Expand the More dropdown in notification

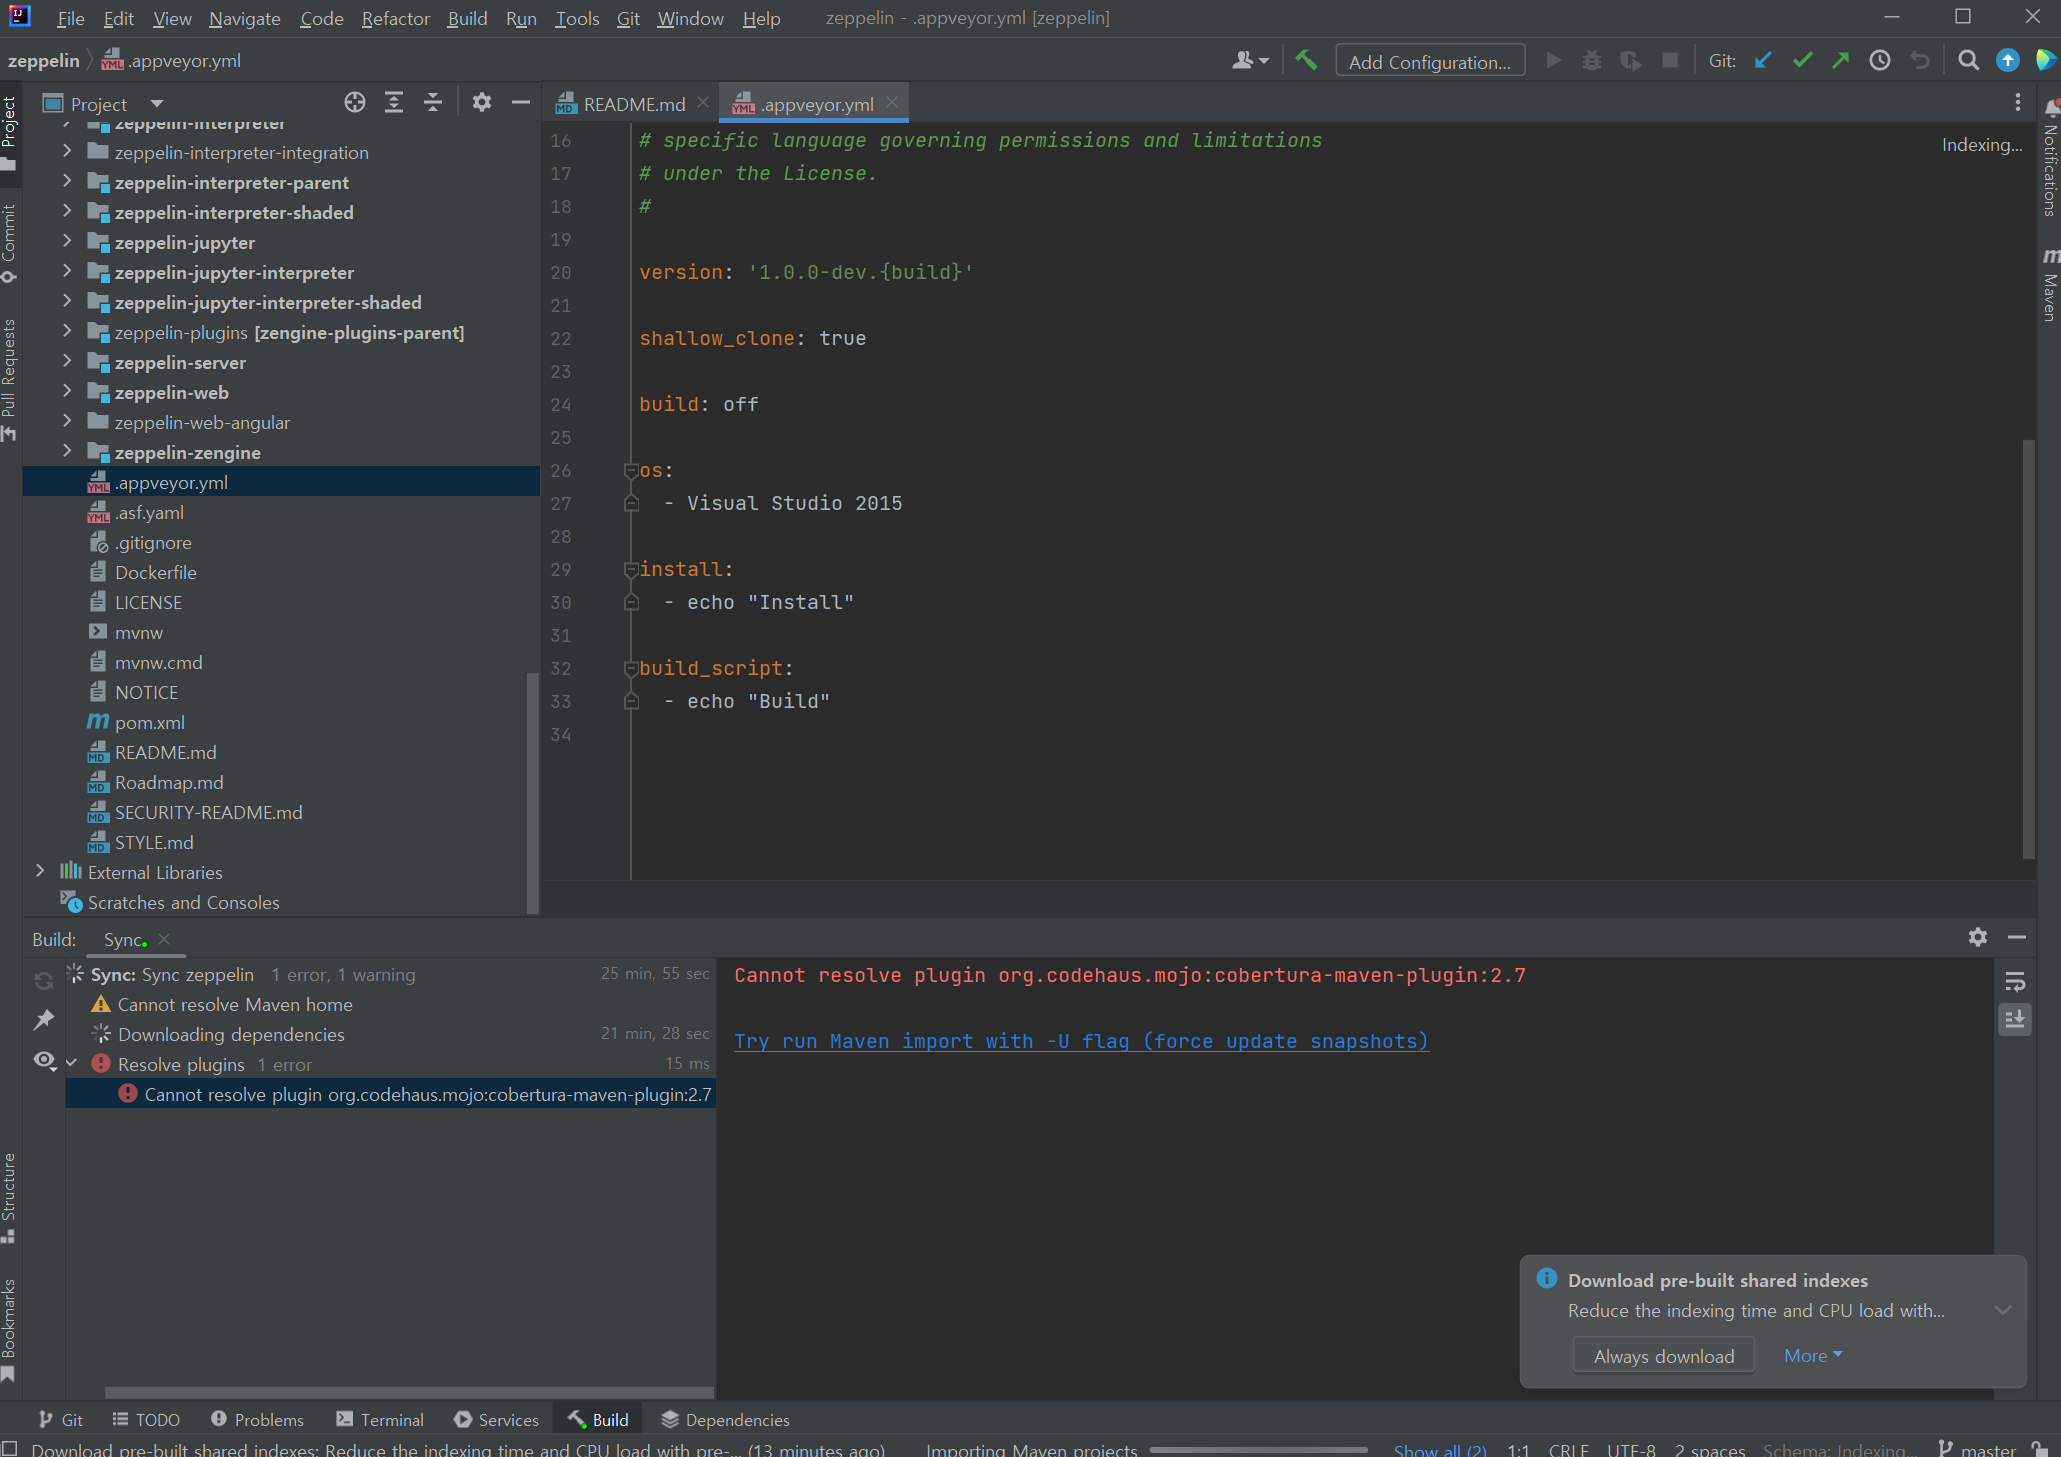[x=1812, y=1356]
